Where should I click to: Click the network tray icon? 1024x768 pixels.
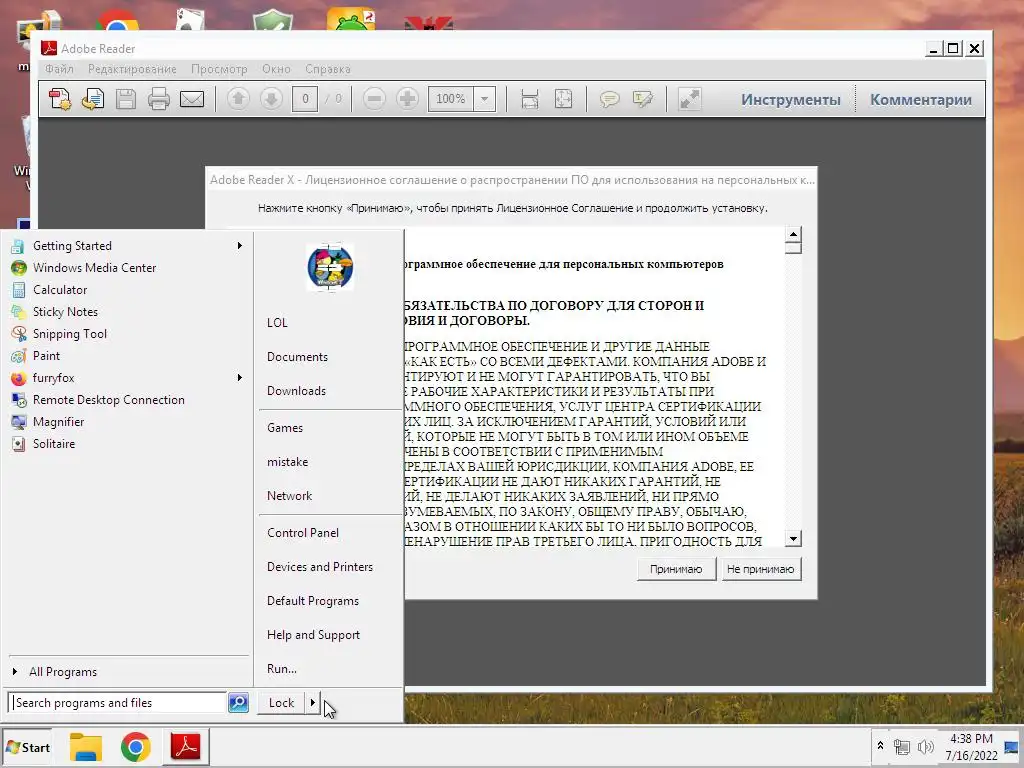pos(902,747)
